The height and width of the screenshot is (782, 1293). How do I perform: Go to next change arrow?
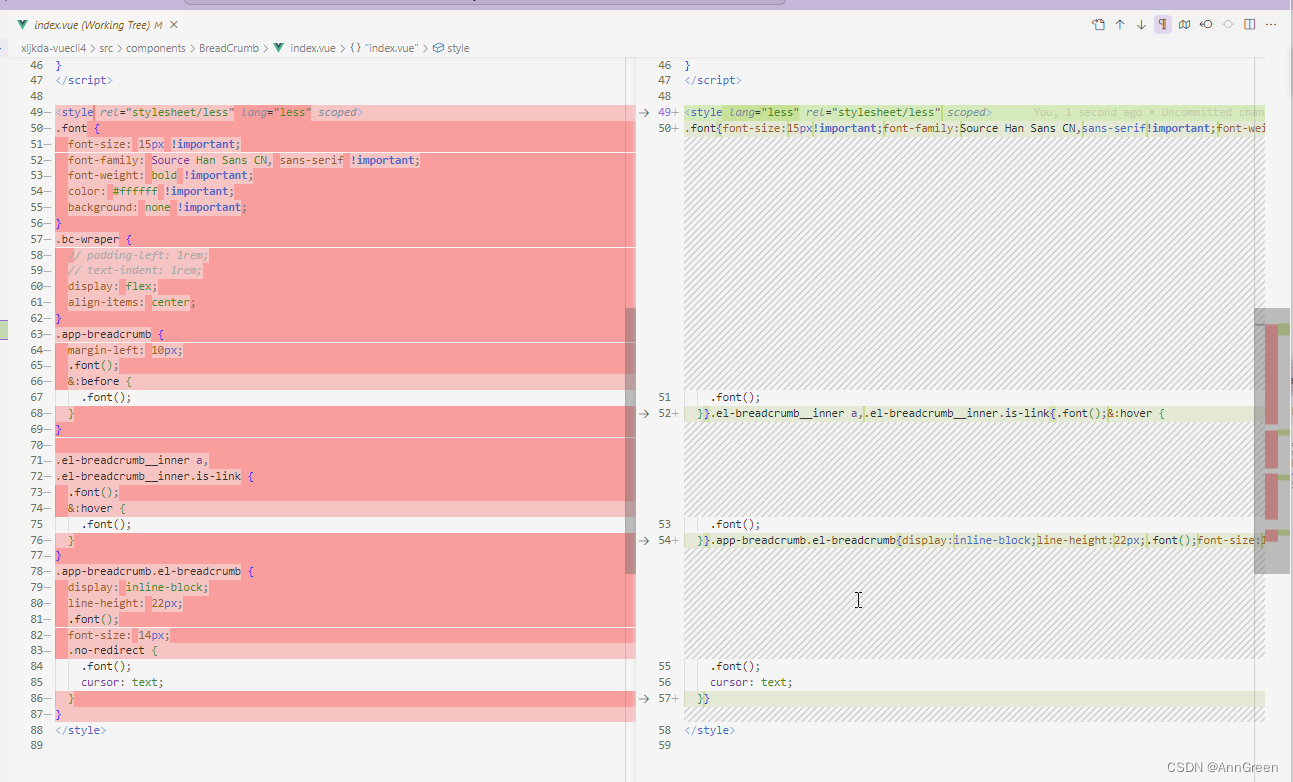coord(1141,25)
